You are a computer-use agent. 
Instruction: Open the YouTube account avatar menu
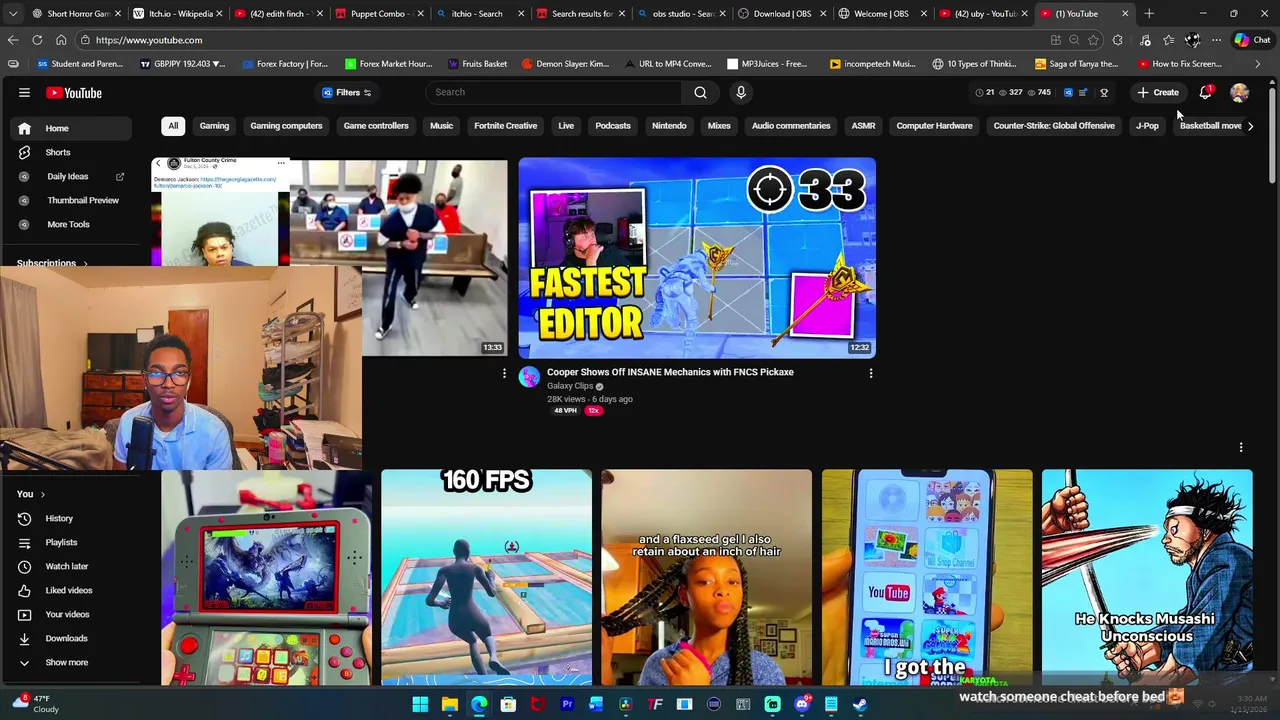click(1240, 92)
